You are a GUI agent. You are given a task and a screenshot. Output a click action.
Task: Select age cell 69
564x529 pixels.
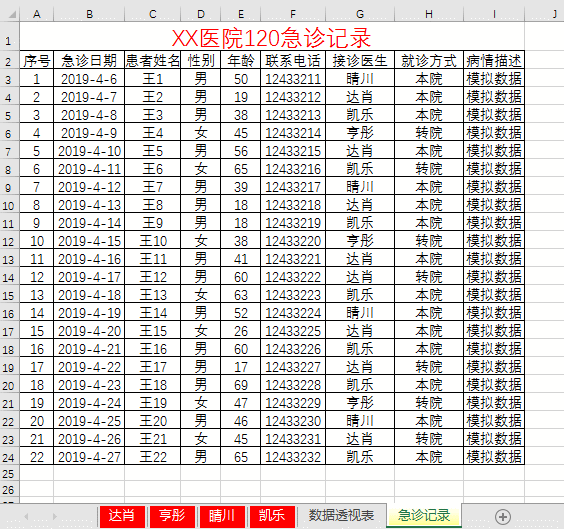241,384
